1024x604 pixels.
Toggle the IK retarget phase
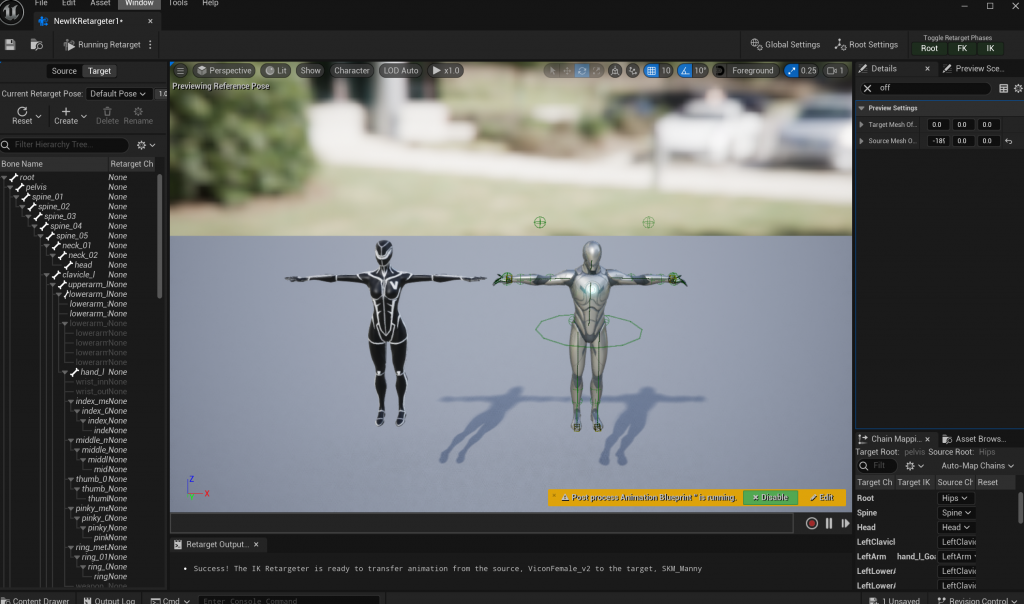pos(990,48)
